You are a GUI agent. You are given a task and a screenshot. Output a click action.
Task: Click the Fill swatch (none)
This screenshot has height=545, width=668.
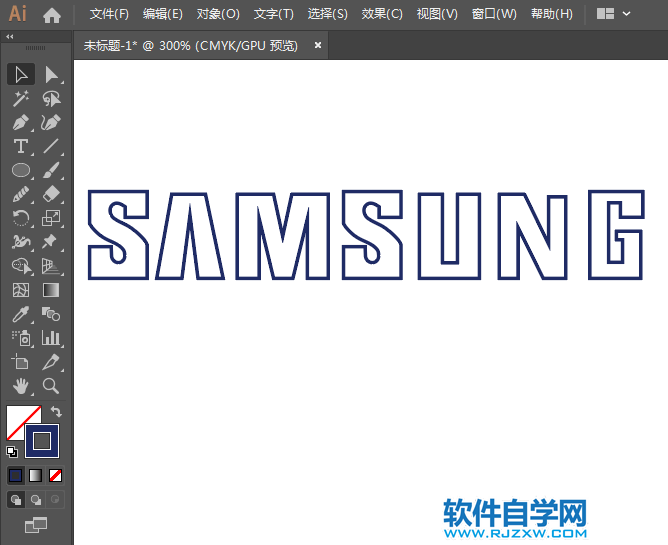[x=17, y=415]
